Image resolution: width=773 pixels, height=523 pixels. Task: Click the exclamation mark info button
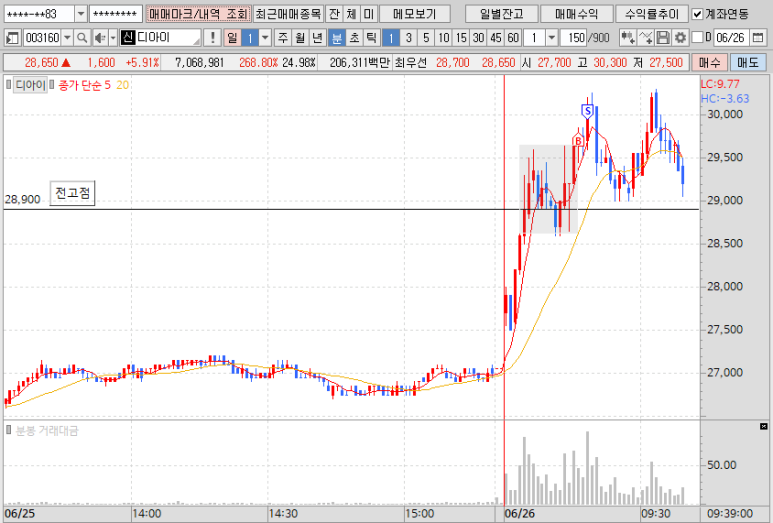(x=212, y=38)
